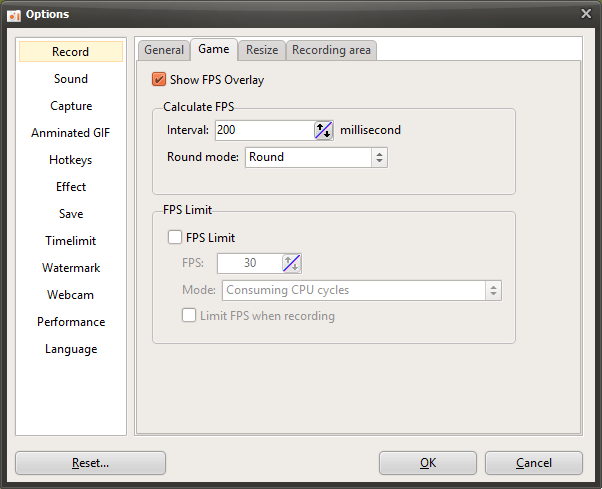Image resolution: width=602 pixels, height=489 pixels.
Task: Open the Resize tab
Action: 262,50
